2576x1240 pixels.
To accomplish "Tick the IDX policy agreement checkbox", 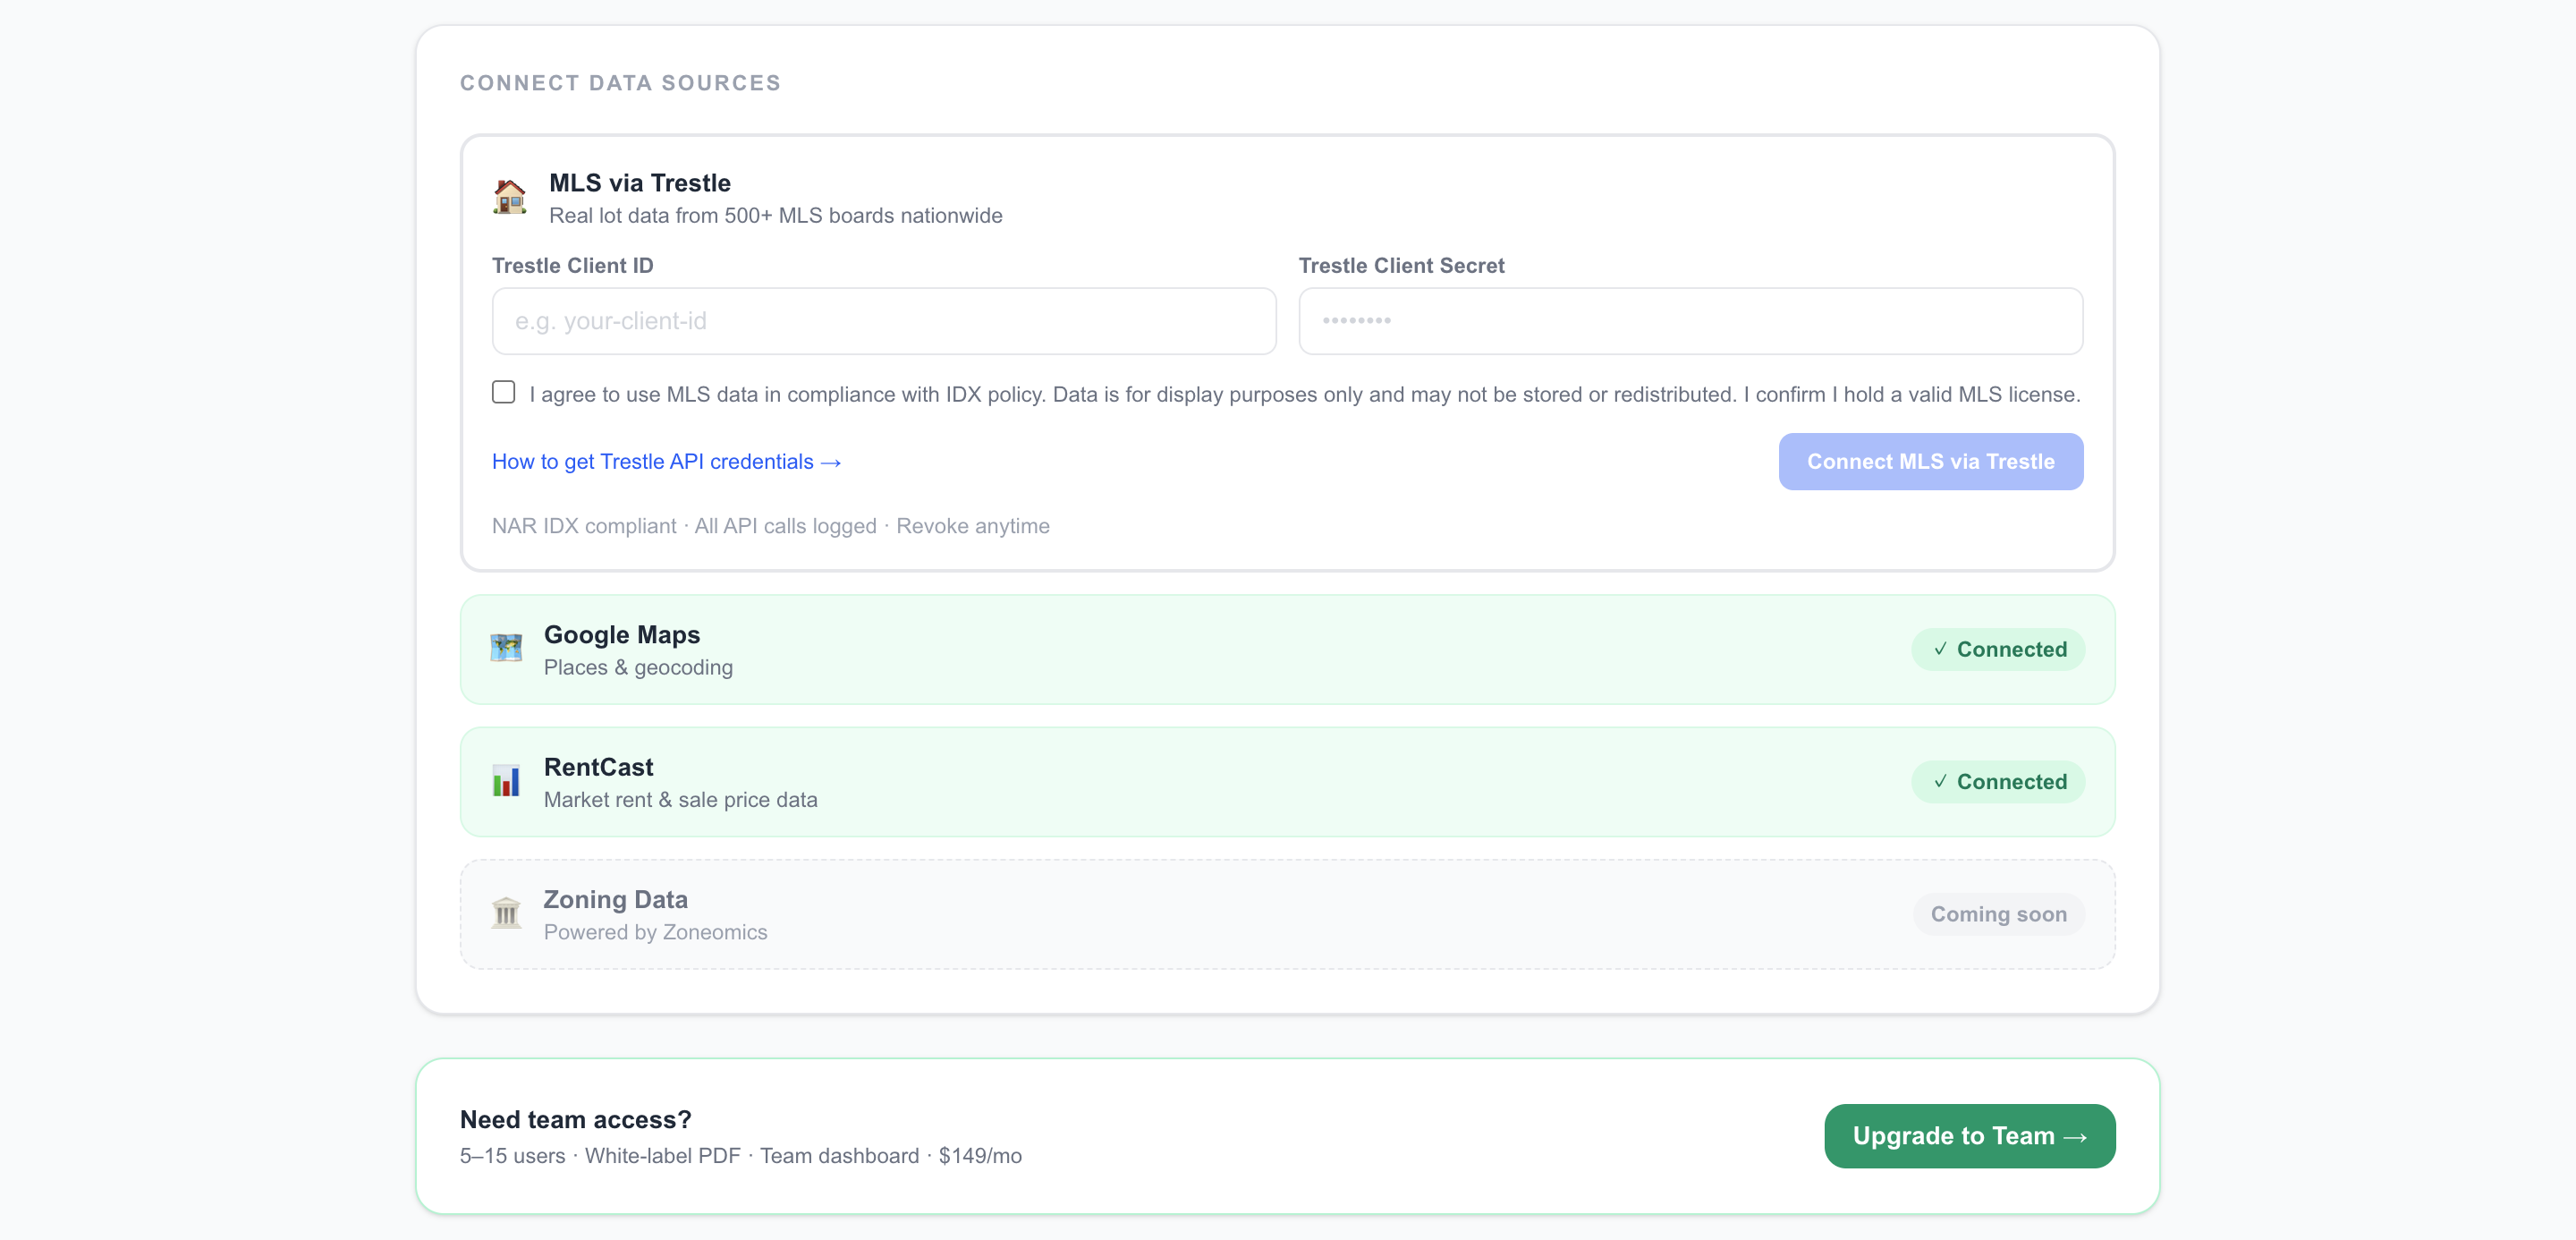I will tap(504, 392).
